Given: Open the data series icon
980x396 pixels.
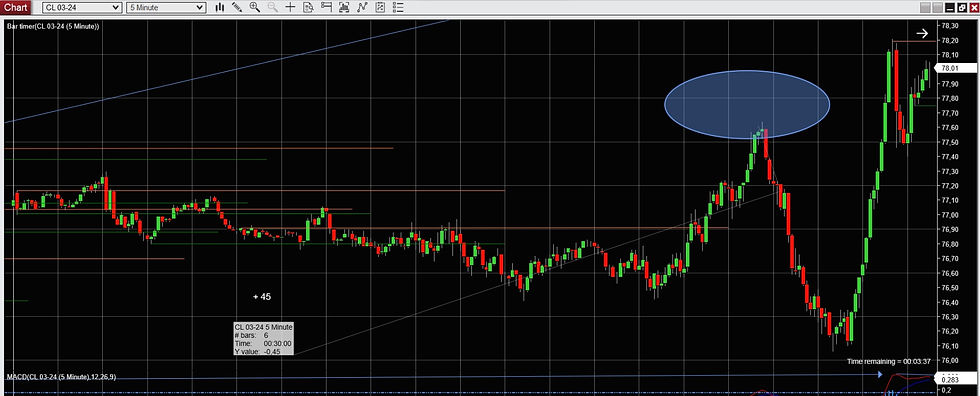Looking at the screenshot, I should tap(344, 7).
